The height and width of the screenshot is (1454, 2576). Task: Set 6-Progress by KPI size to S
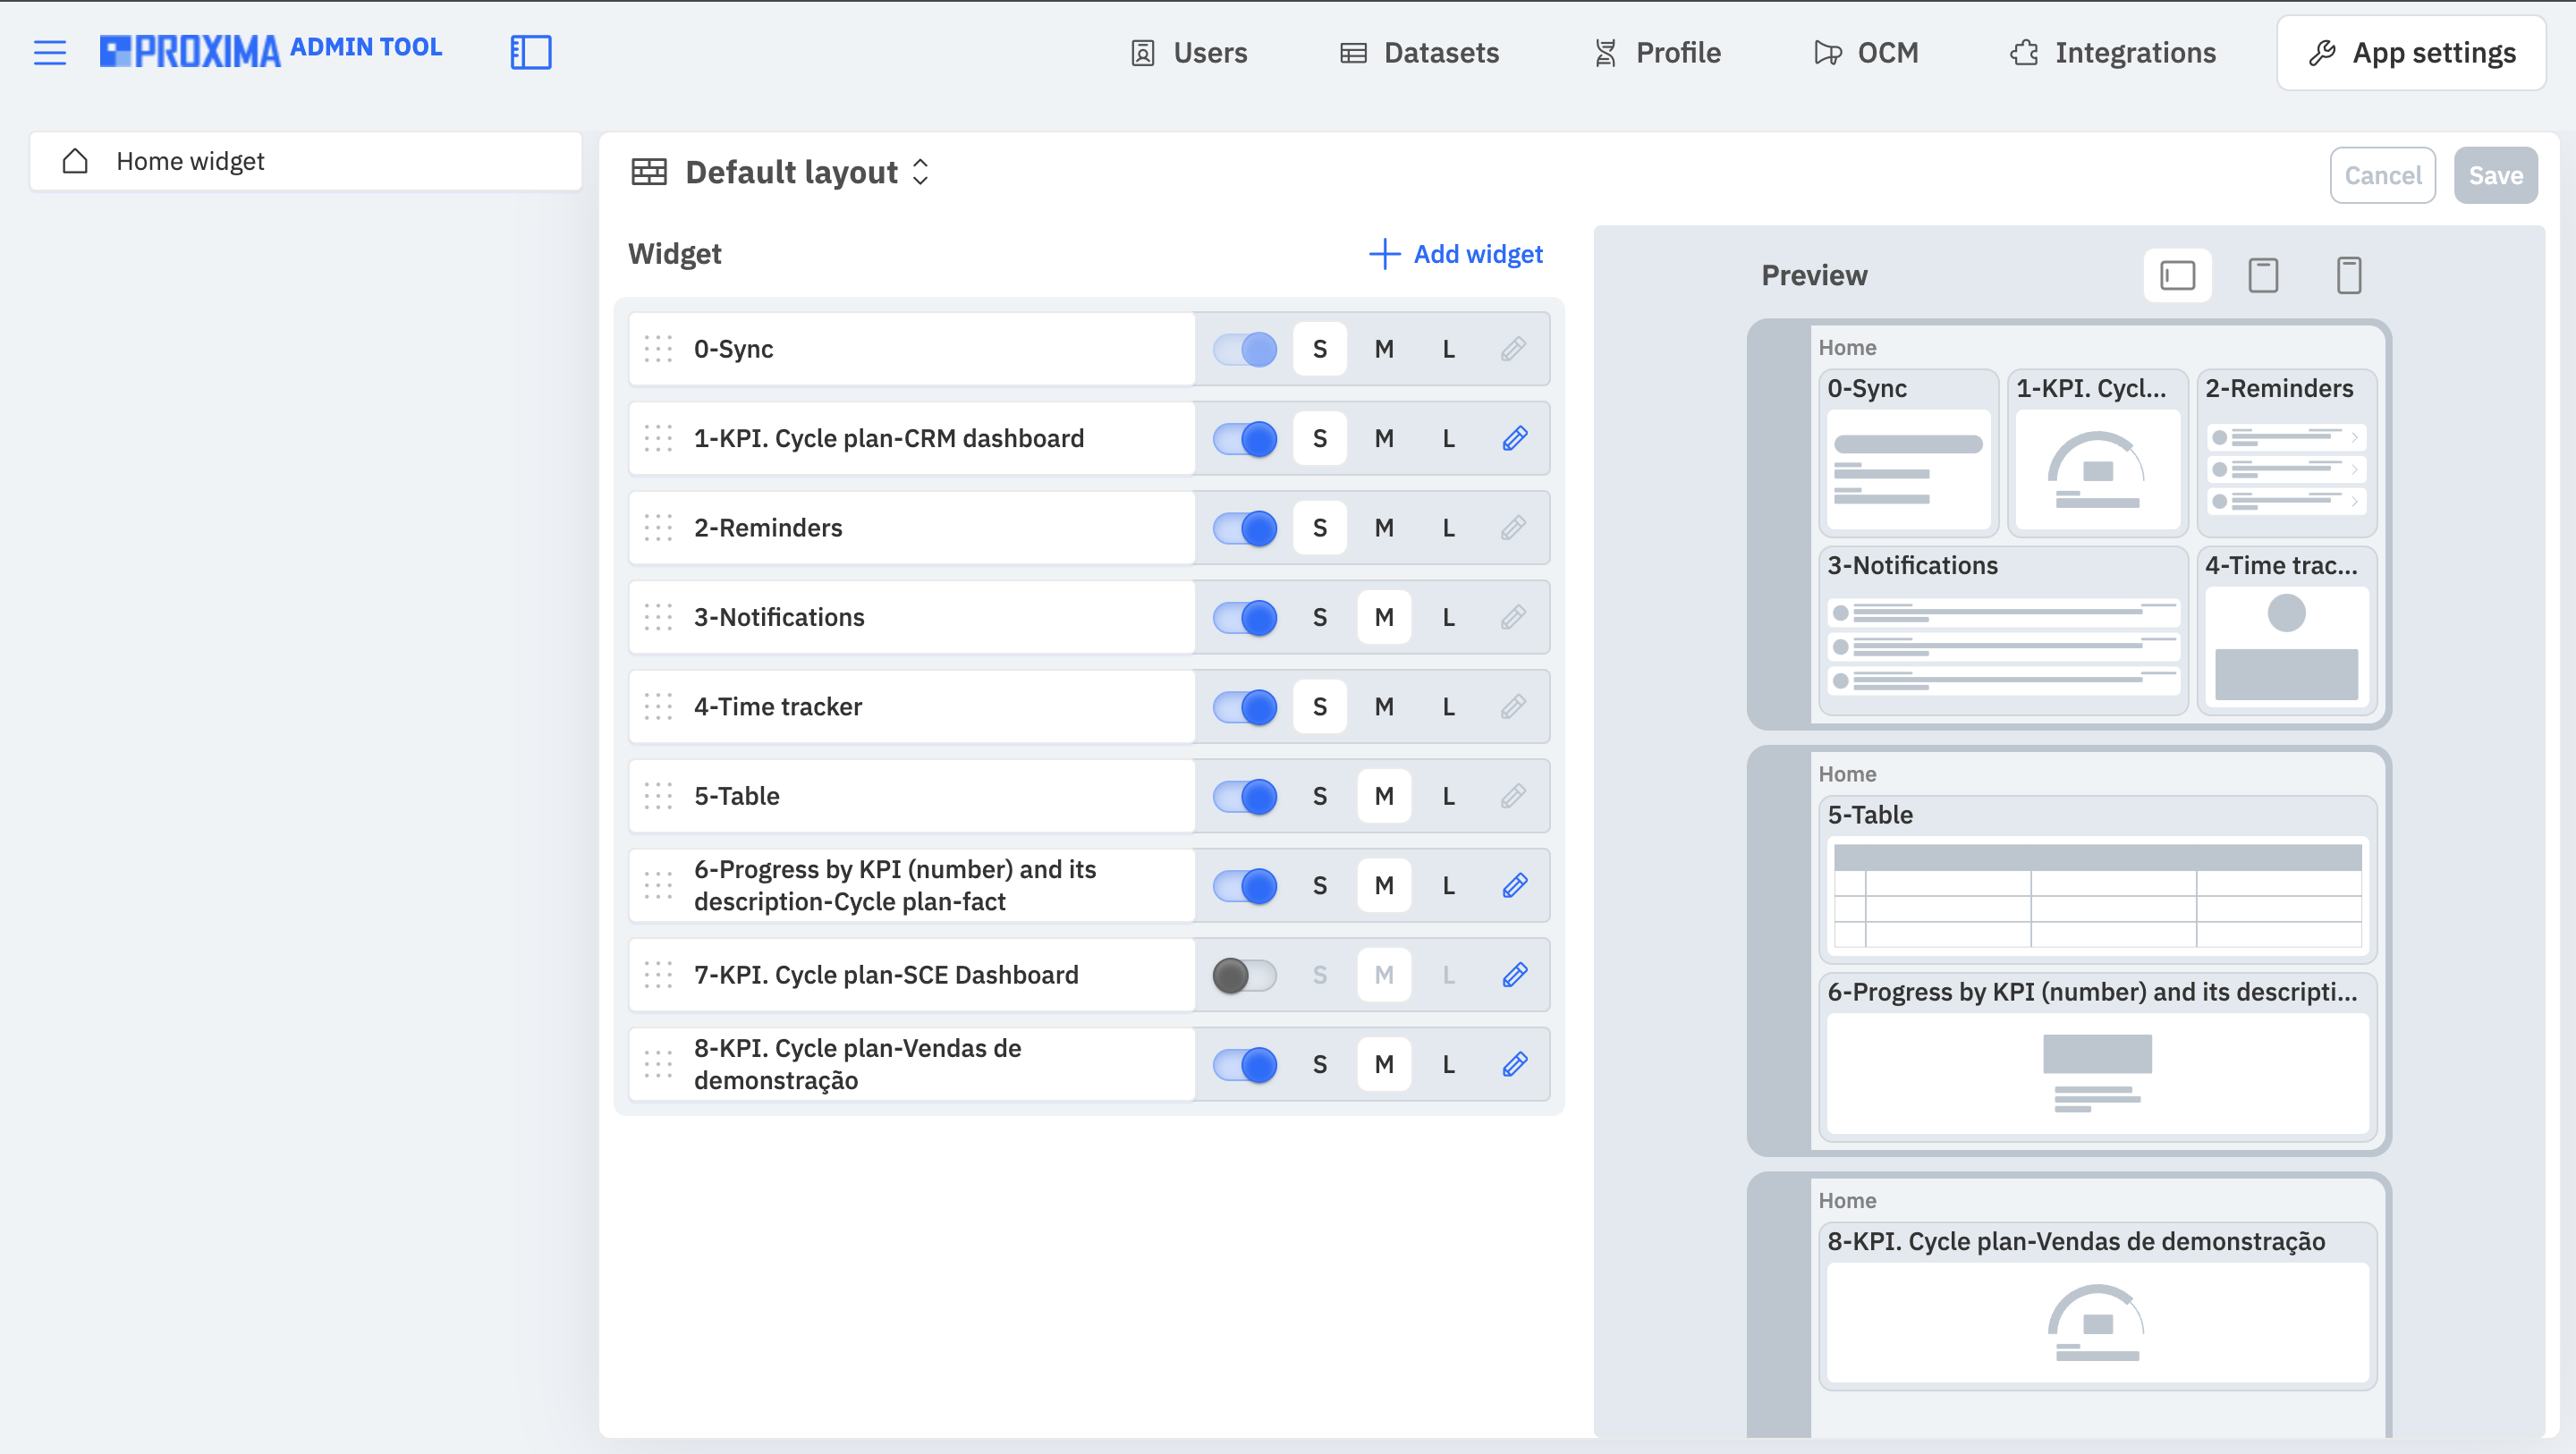click(1320, 885)
